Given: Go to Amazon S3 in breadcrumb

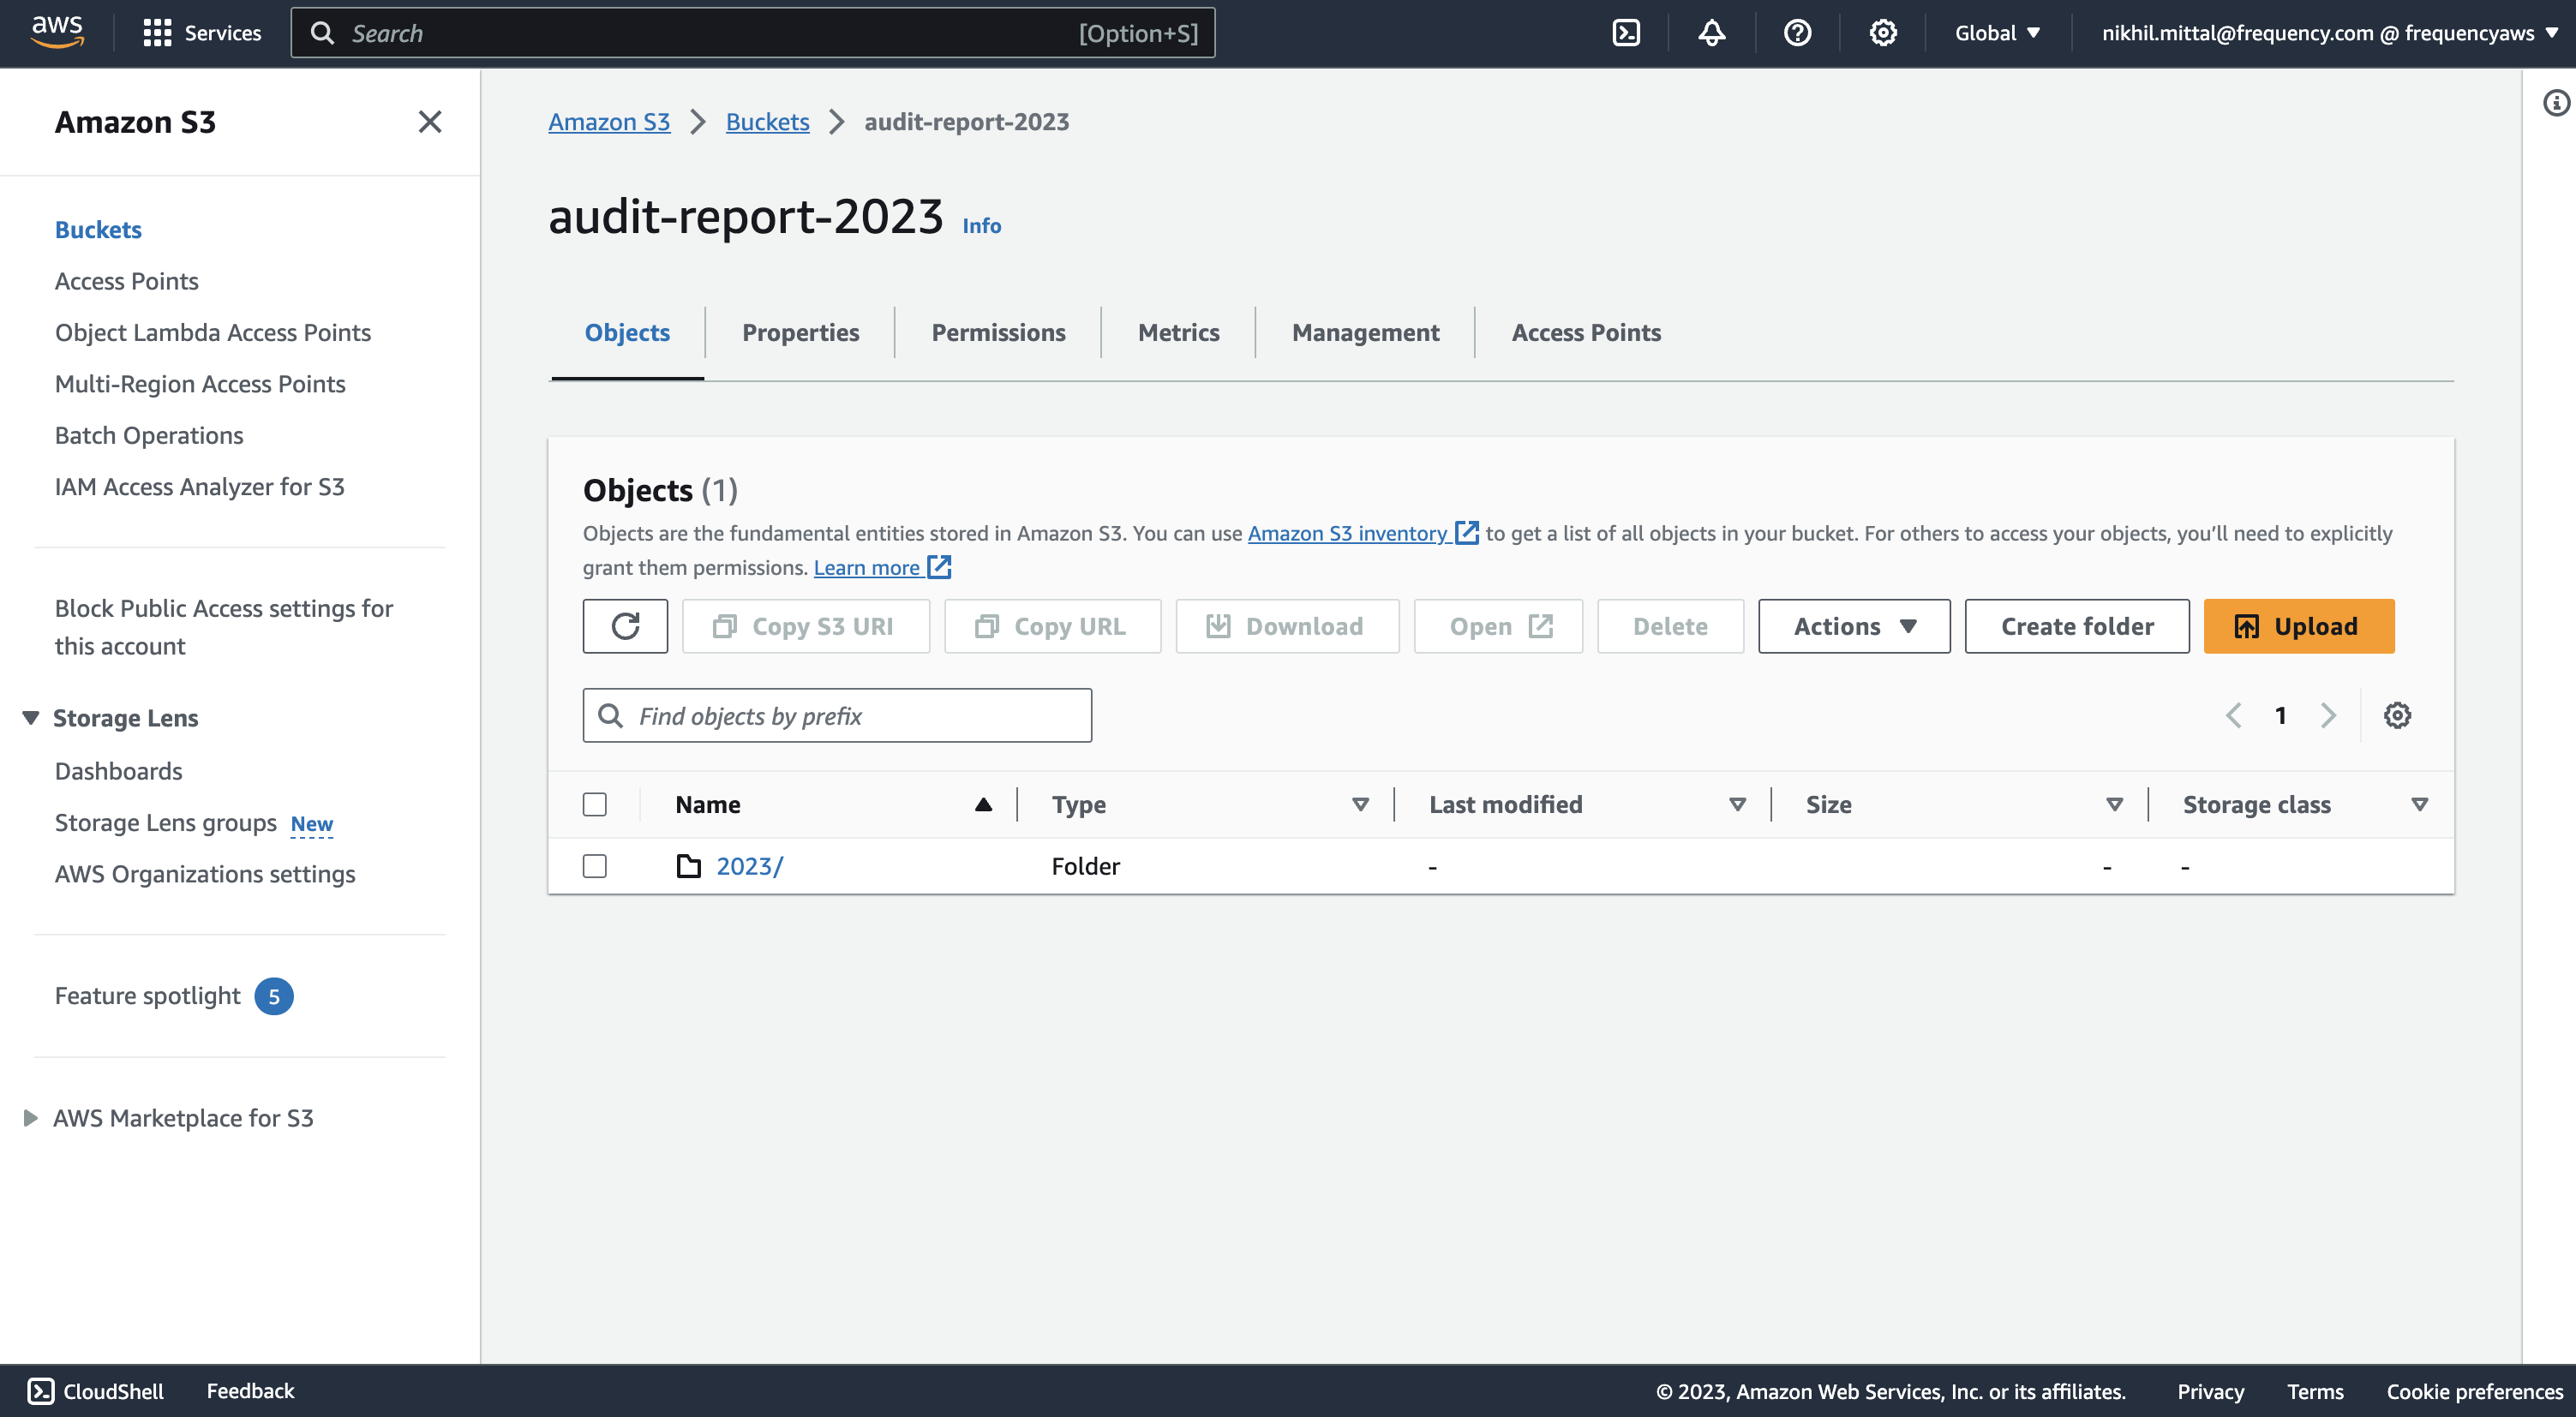Looking at the screenshot, I should (609, 122).
